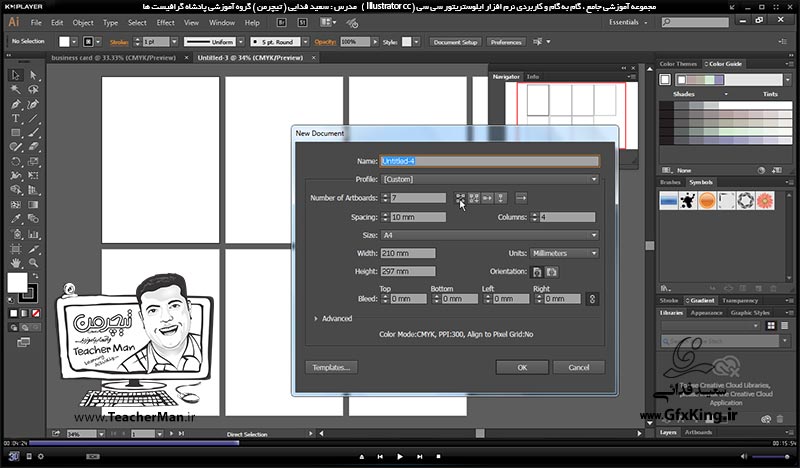Select the Hand tool
The height and width of the screenshot is (468, 800).
click(x=15, y=263)
